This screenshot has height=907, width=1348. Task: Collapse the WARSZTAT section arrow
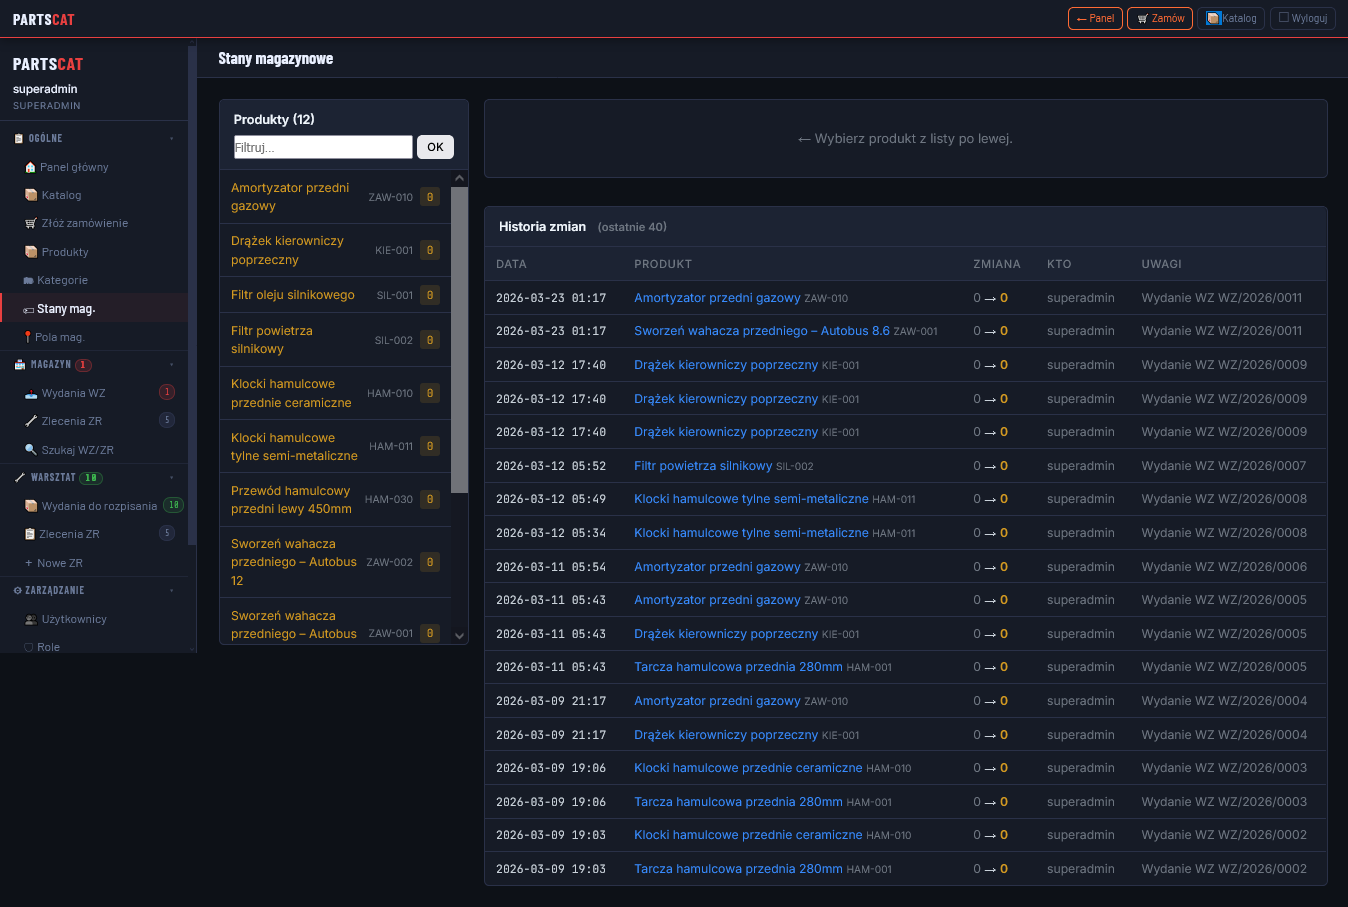[171, 478]
